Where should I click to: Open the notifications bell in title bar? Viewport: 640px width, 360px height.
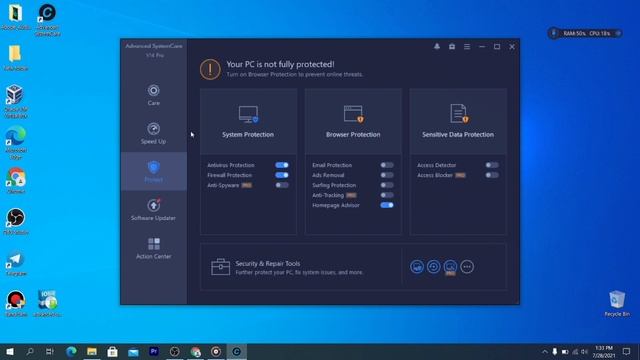click(x=437, y=47)
